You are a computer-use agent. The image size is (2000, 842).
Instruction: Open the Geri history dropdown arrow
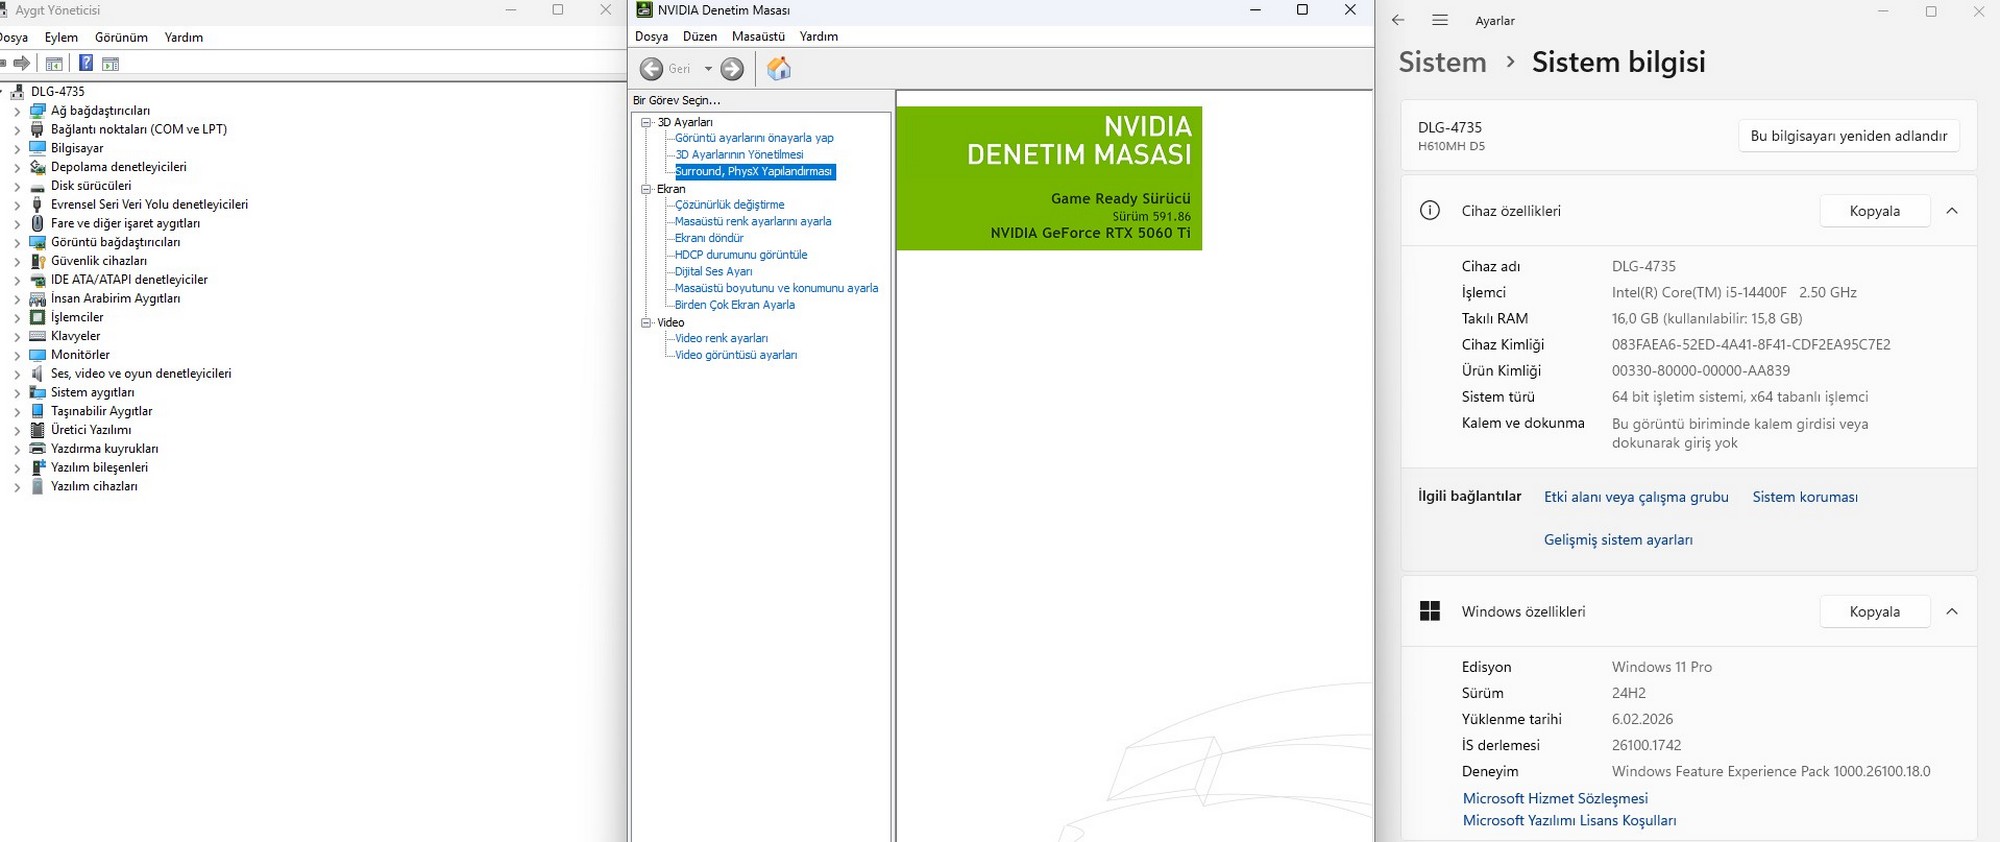[x=708, y=69]
